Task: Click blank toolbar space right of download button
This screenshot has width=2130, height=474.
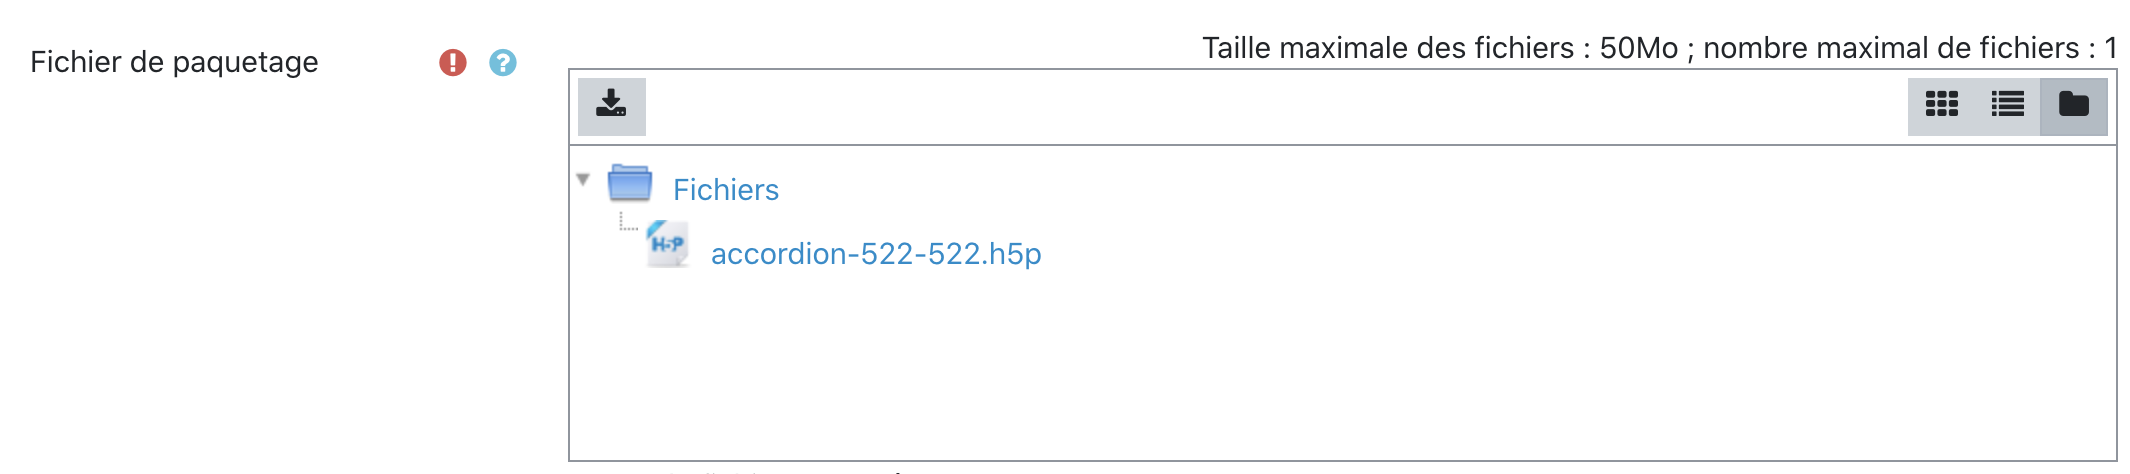Action: click(1200, 106)
